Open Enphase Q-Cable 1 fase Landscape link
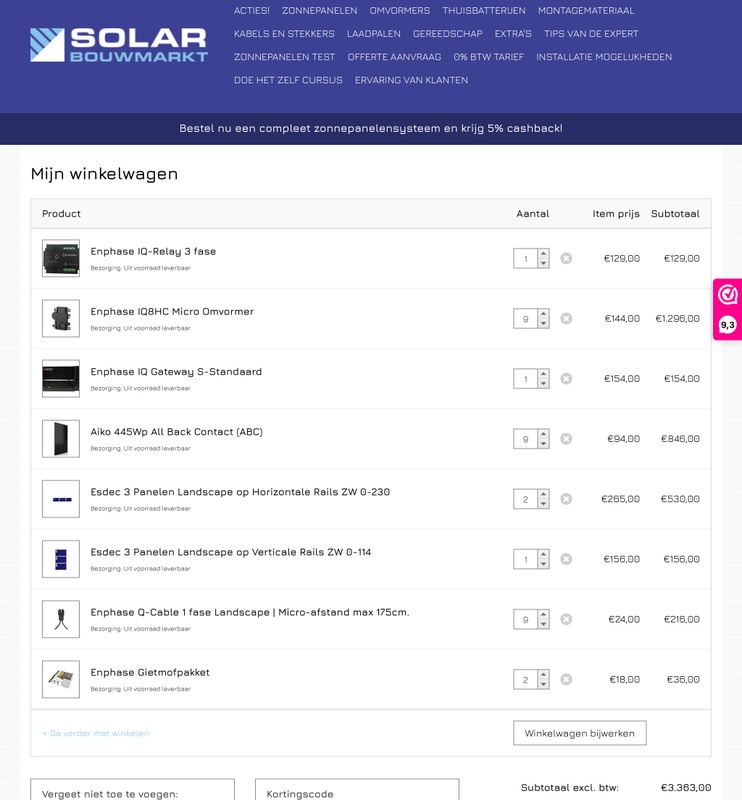 click(x=250, y=613)
